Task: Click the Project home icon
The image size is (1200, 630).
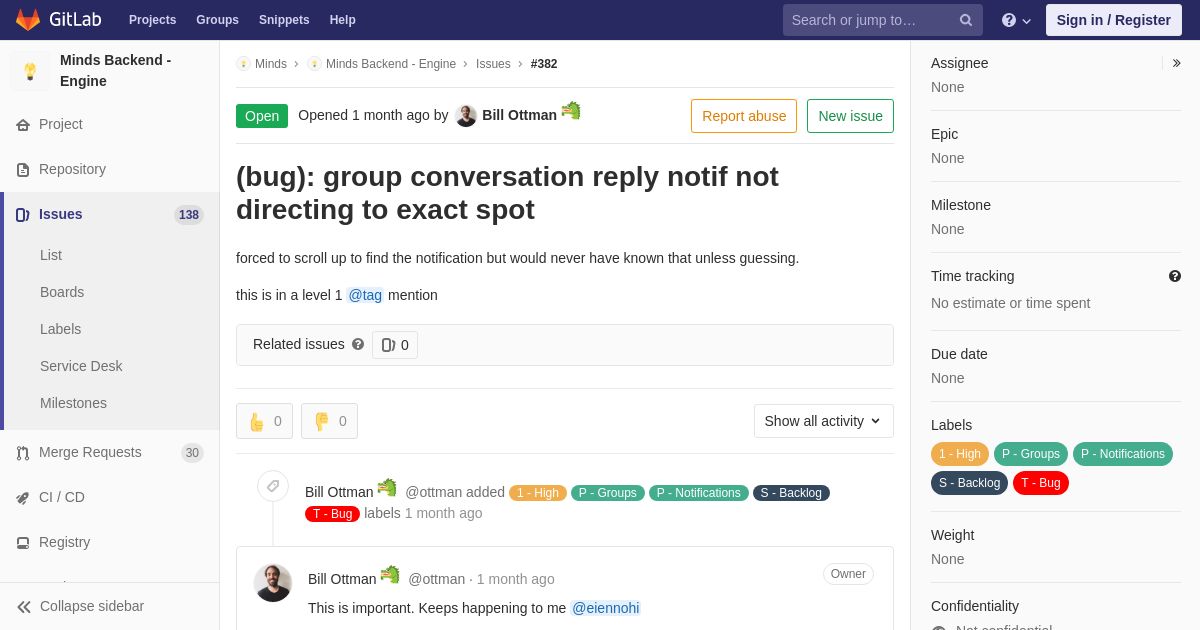Action: (x=23, y=125)
